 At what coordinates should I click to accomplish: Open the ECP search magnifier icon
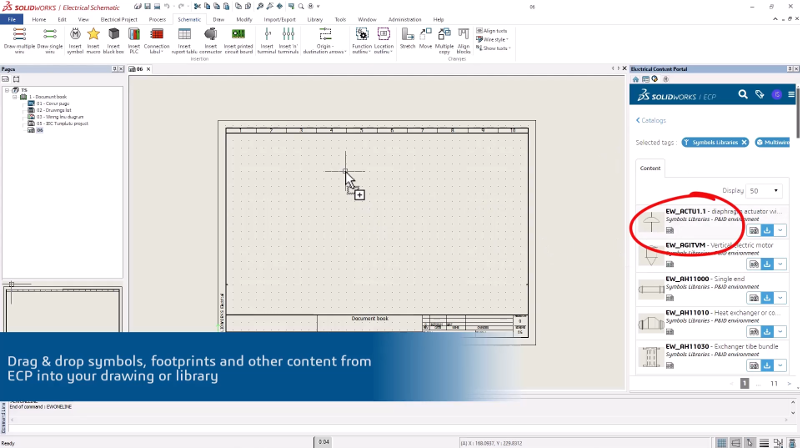743,94
